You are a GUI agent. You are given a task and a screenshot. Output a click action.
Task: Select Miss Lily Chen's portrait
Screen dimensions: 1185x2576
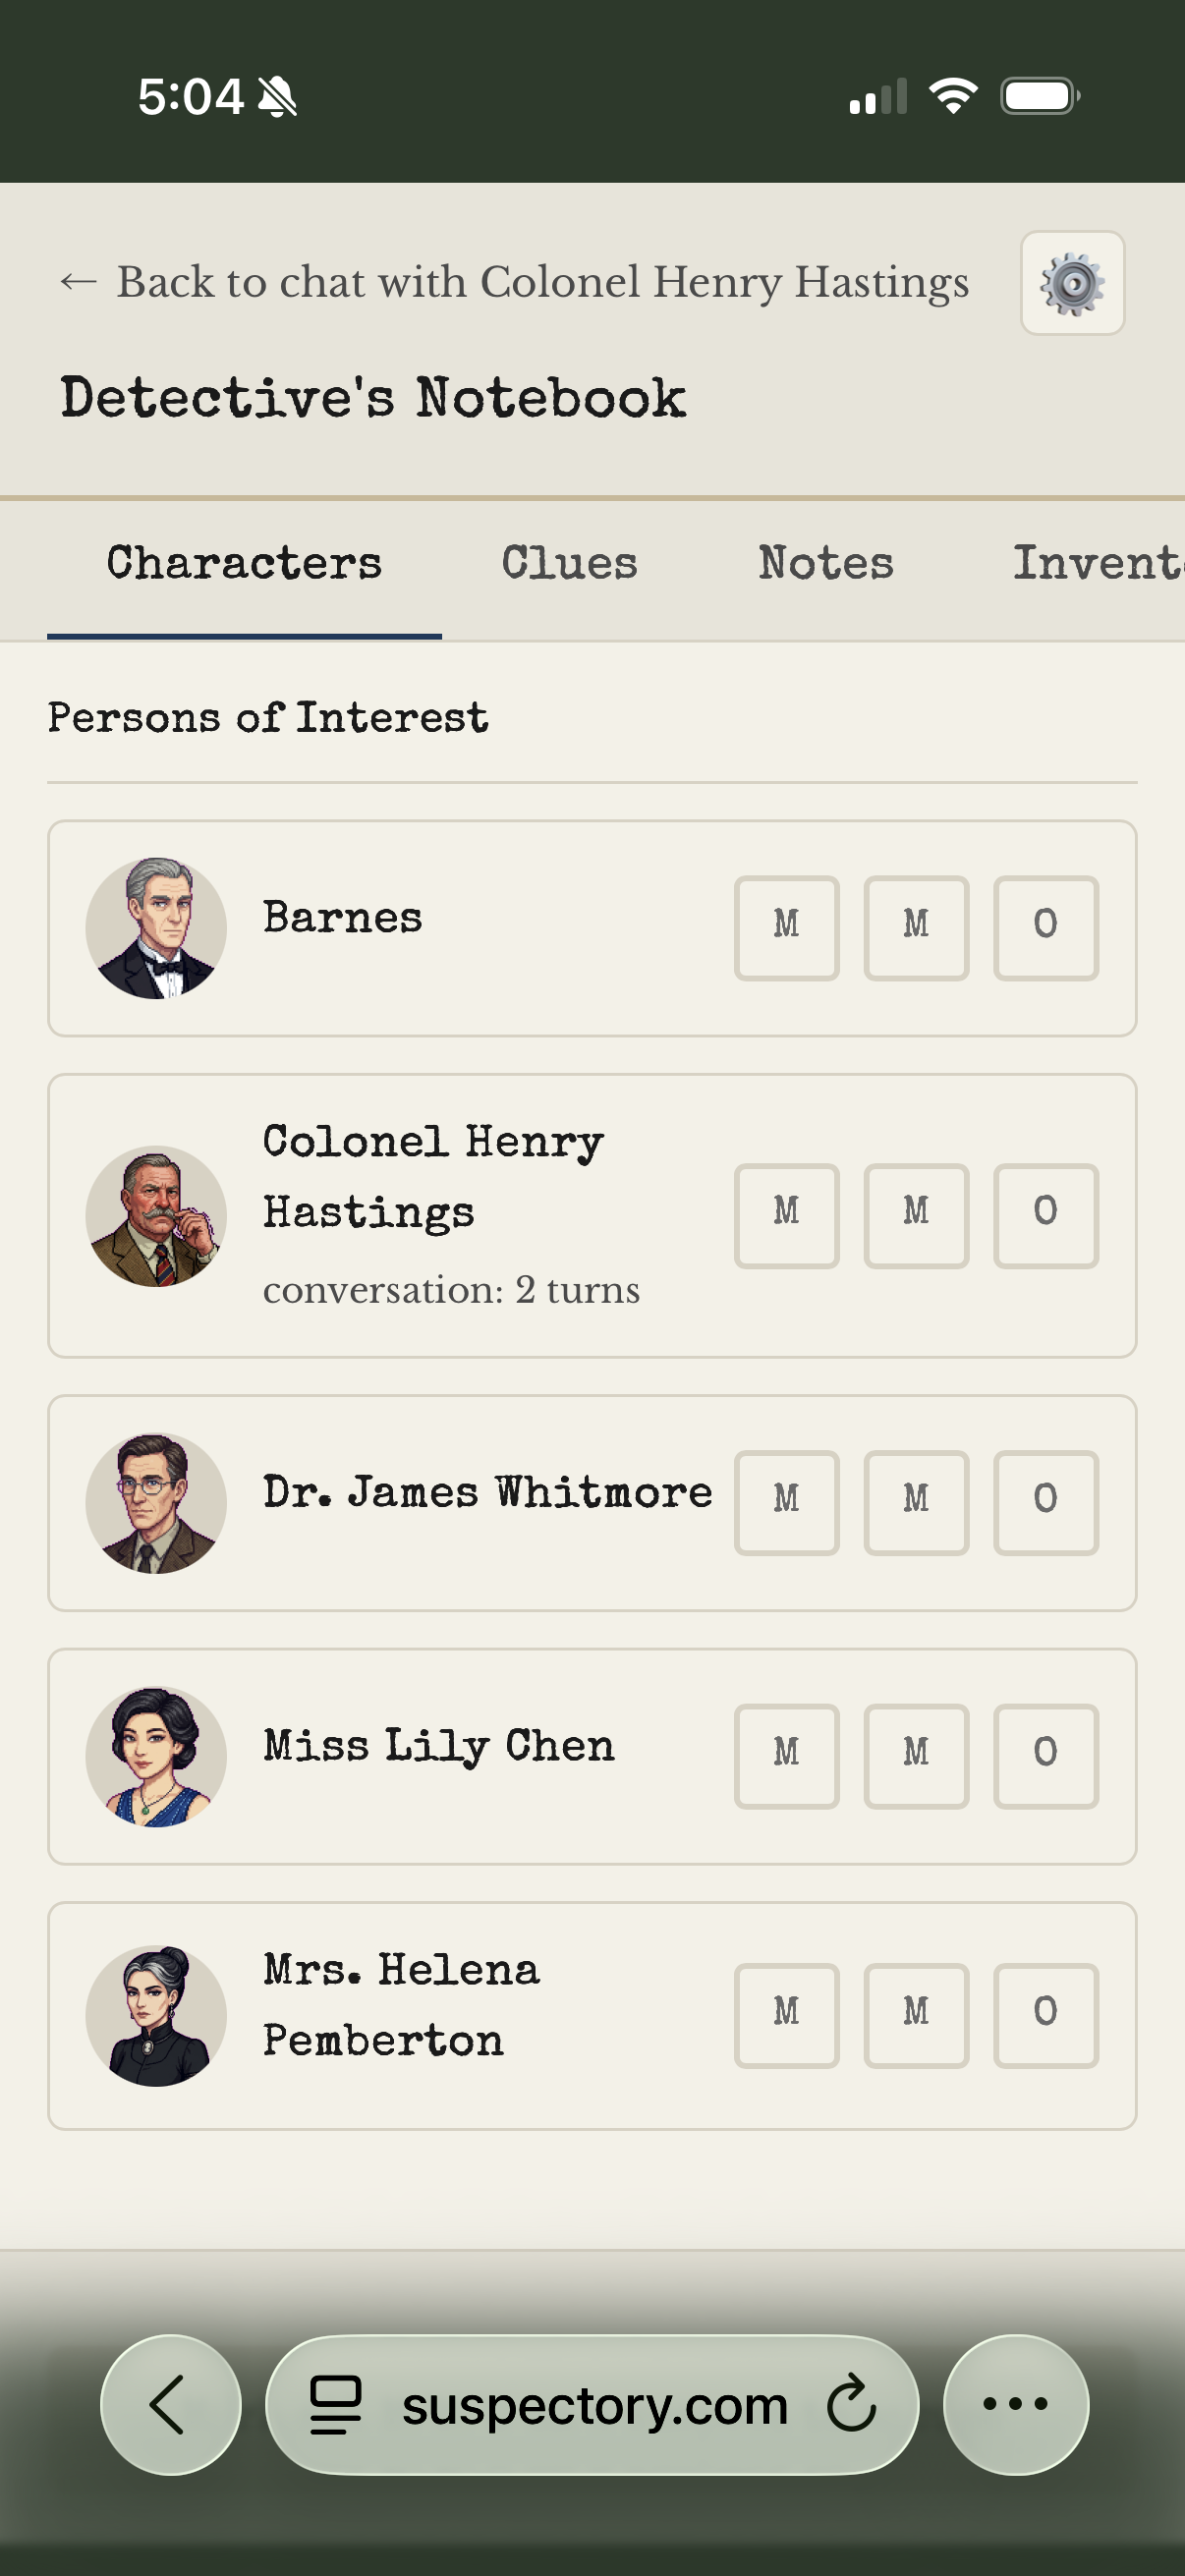[156, 1757]
